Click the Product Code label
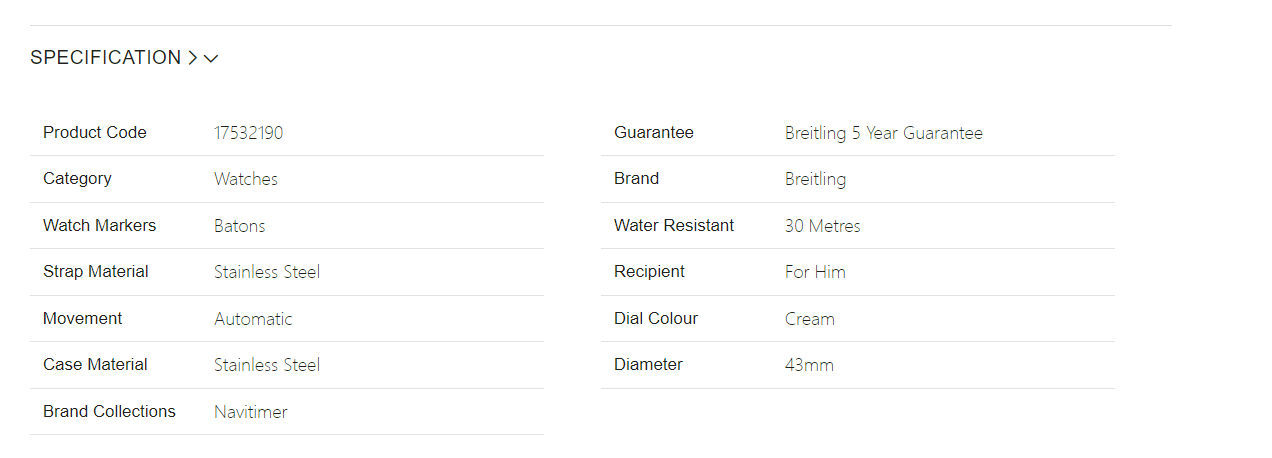 pos(95,133)
